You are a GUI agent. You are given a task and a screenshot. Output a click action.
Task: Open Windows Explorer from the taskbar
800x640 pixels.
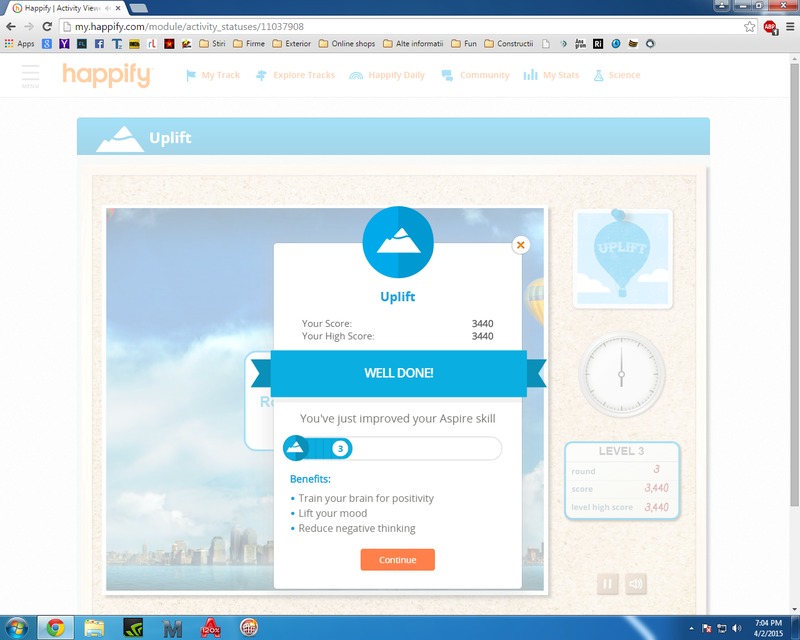coord(94,628)
